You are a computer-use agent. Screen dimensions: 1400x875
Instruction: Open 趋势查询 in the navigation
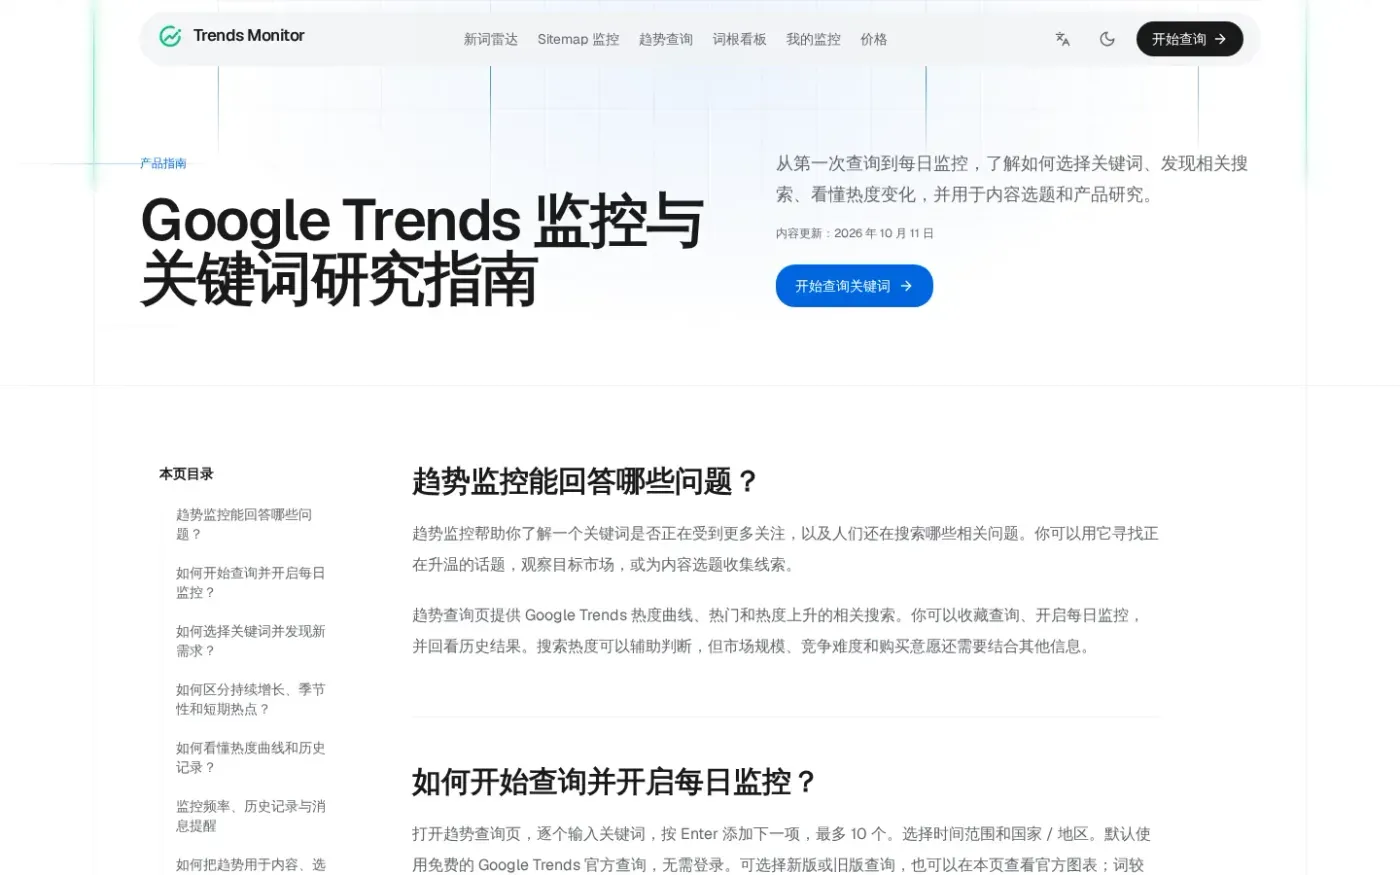[x=666, y=39]
